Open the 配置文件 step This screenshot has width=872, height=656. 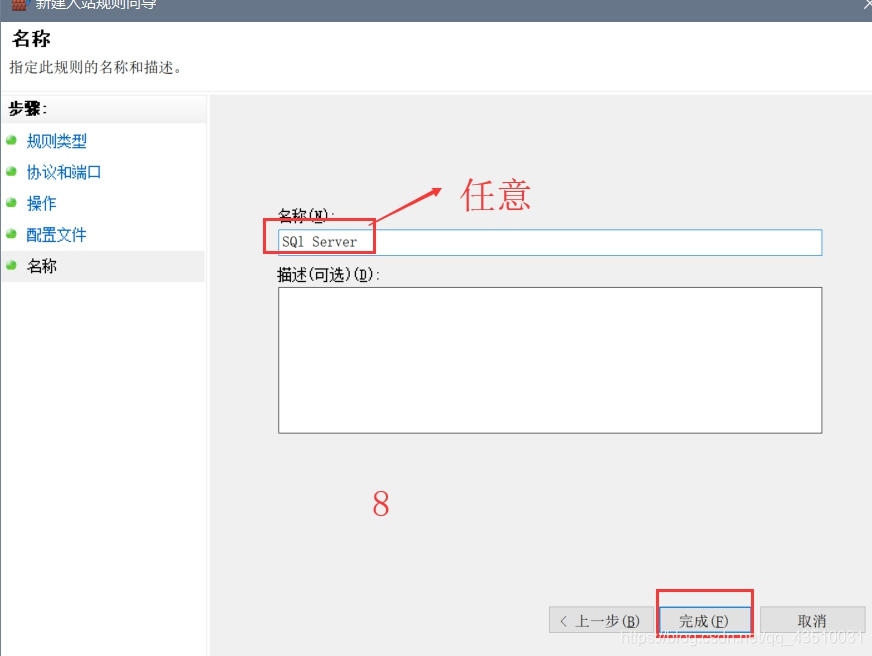(56, 235)
